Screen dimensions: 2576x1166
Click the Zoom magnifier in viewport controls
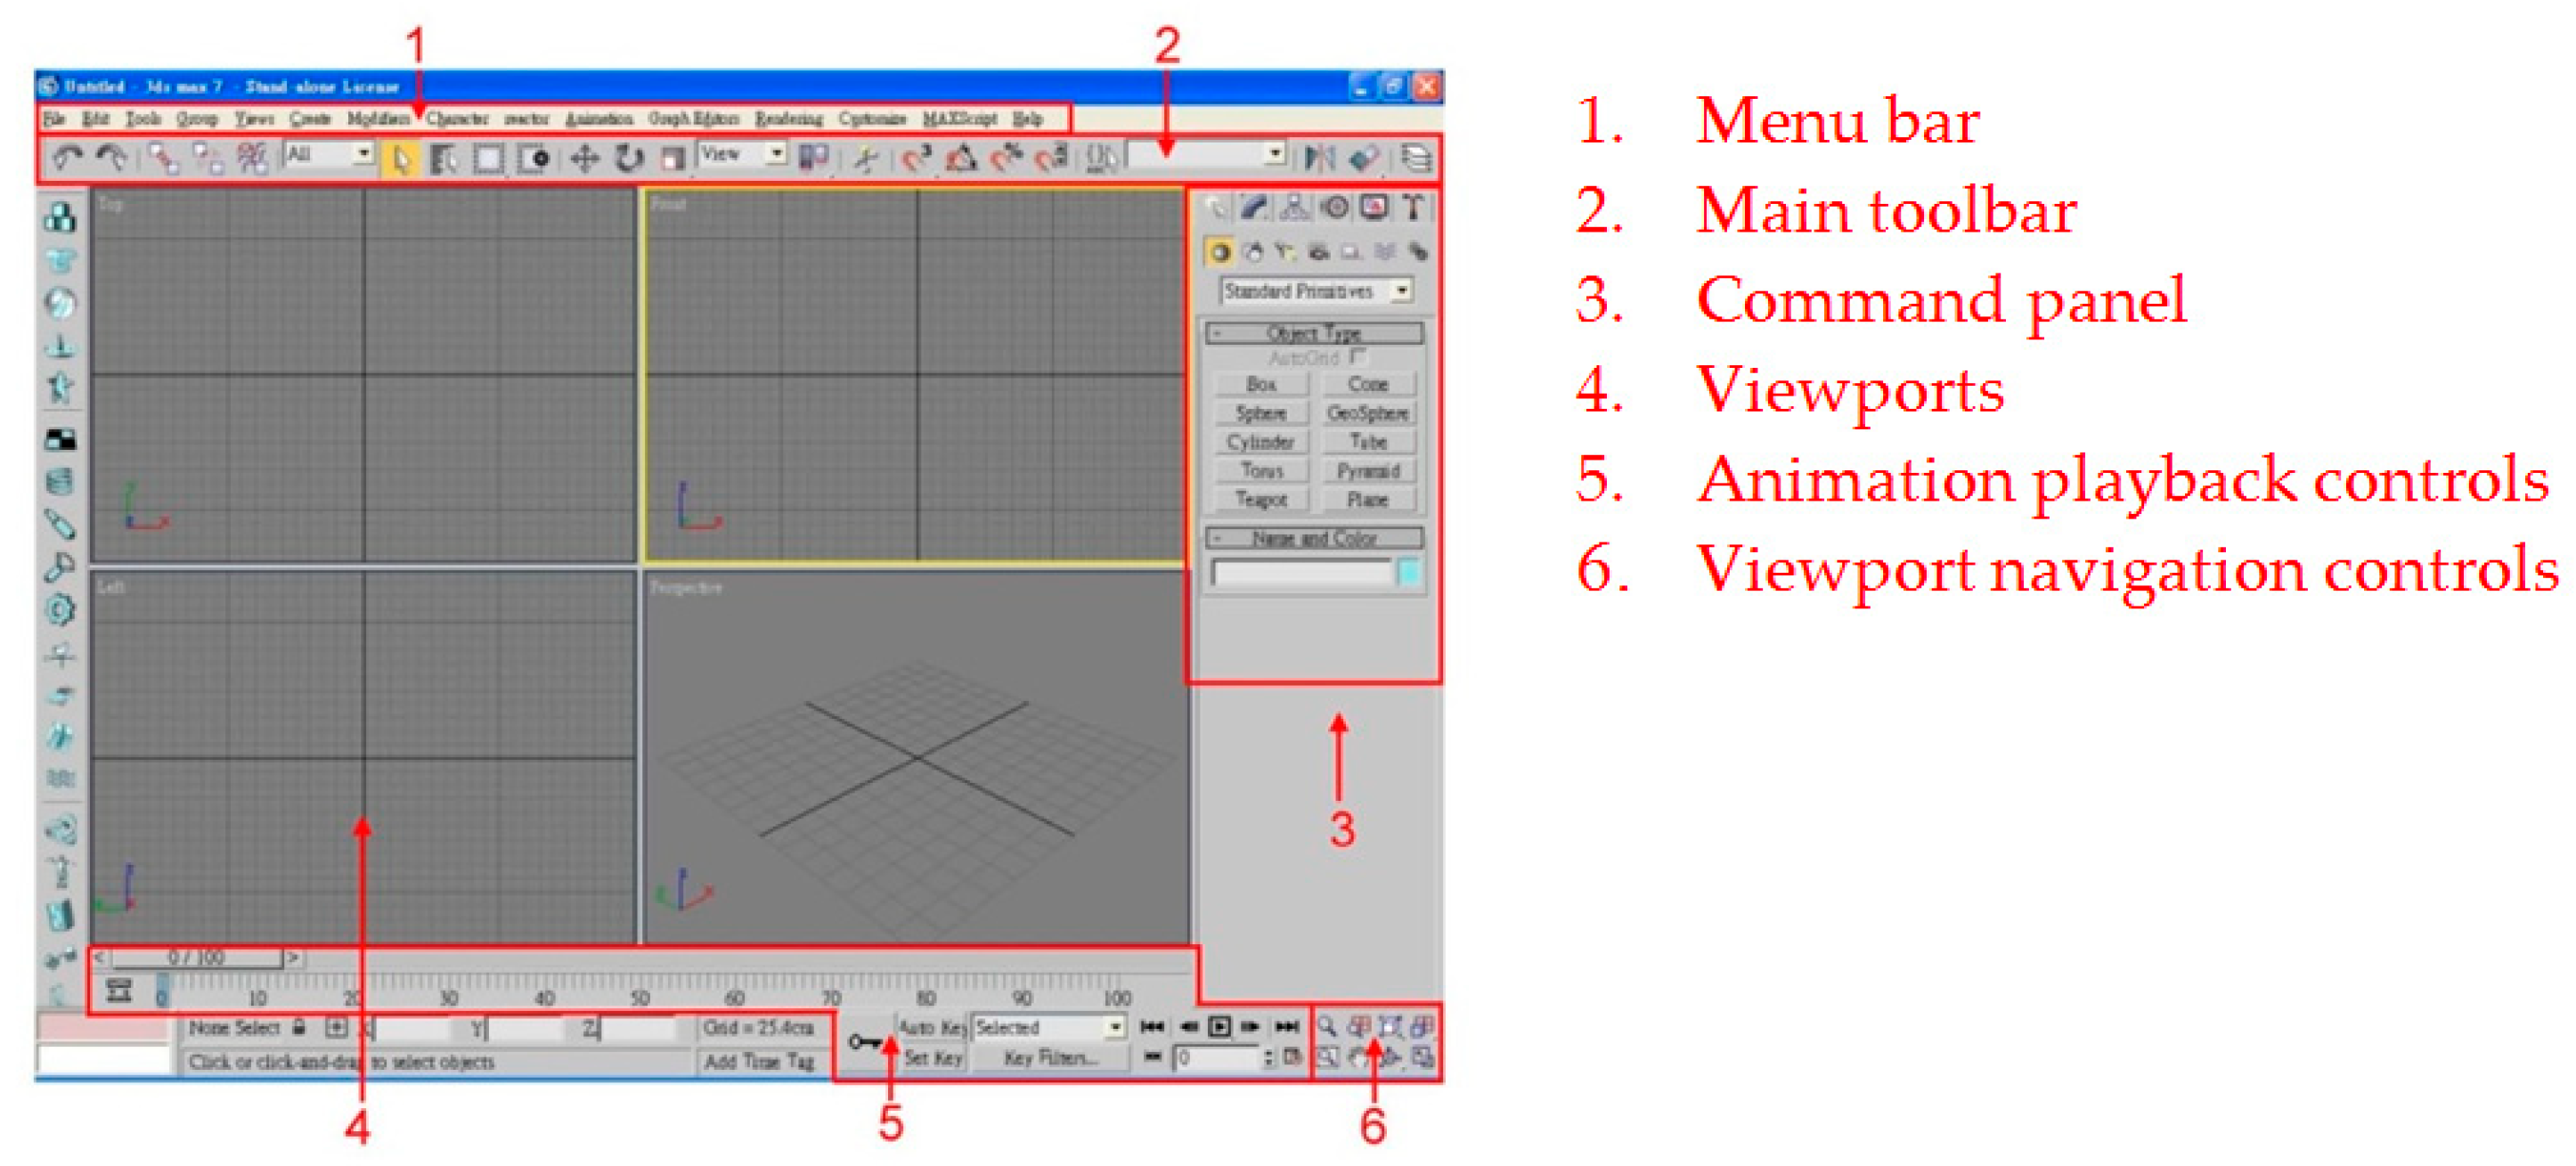pyautogui.click(x=1327, y=1027)
